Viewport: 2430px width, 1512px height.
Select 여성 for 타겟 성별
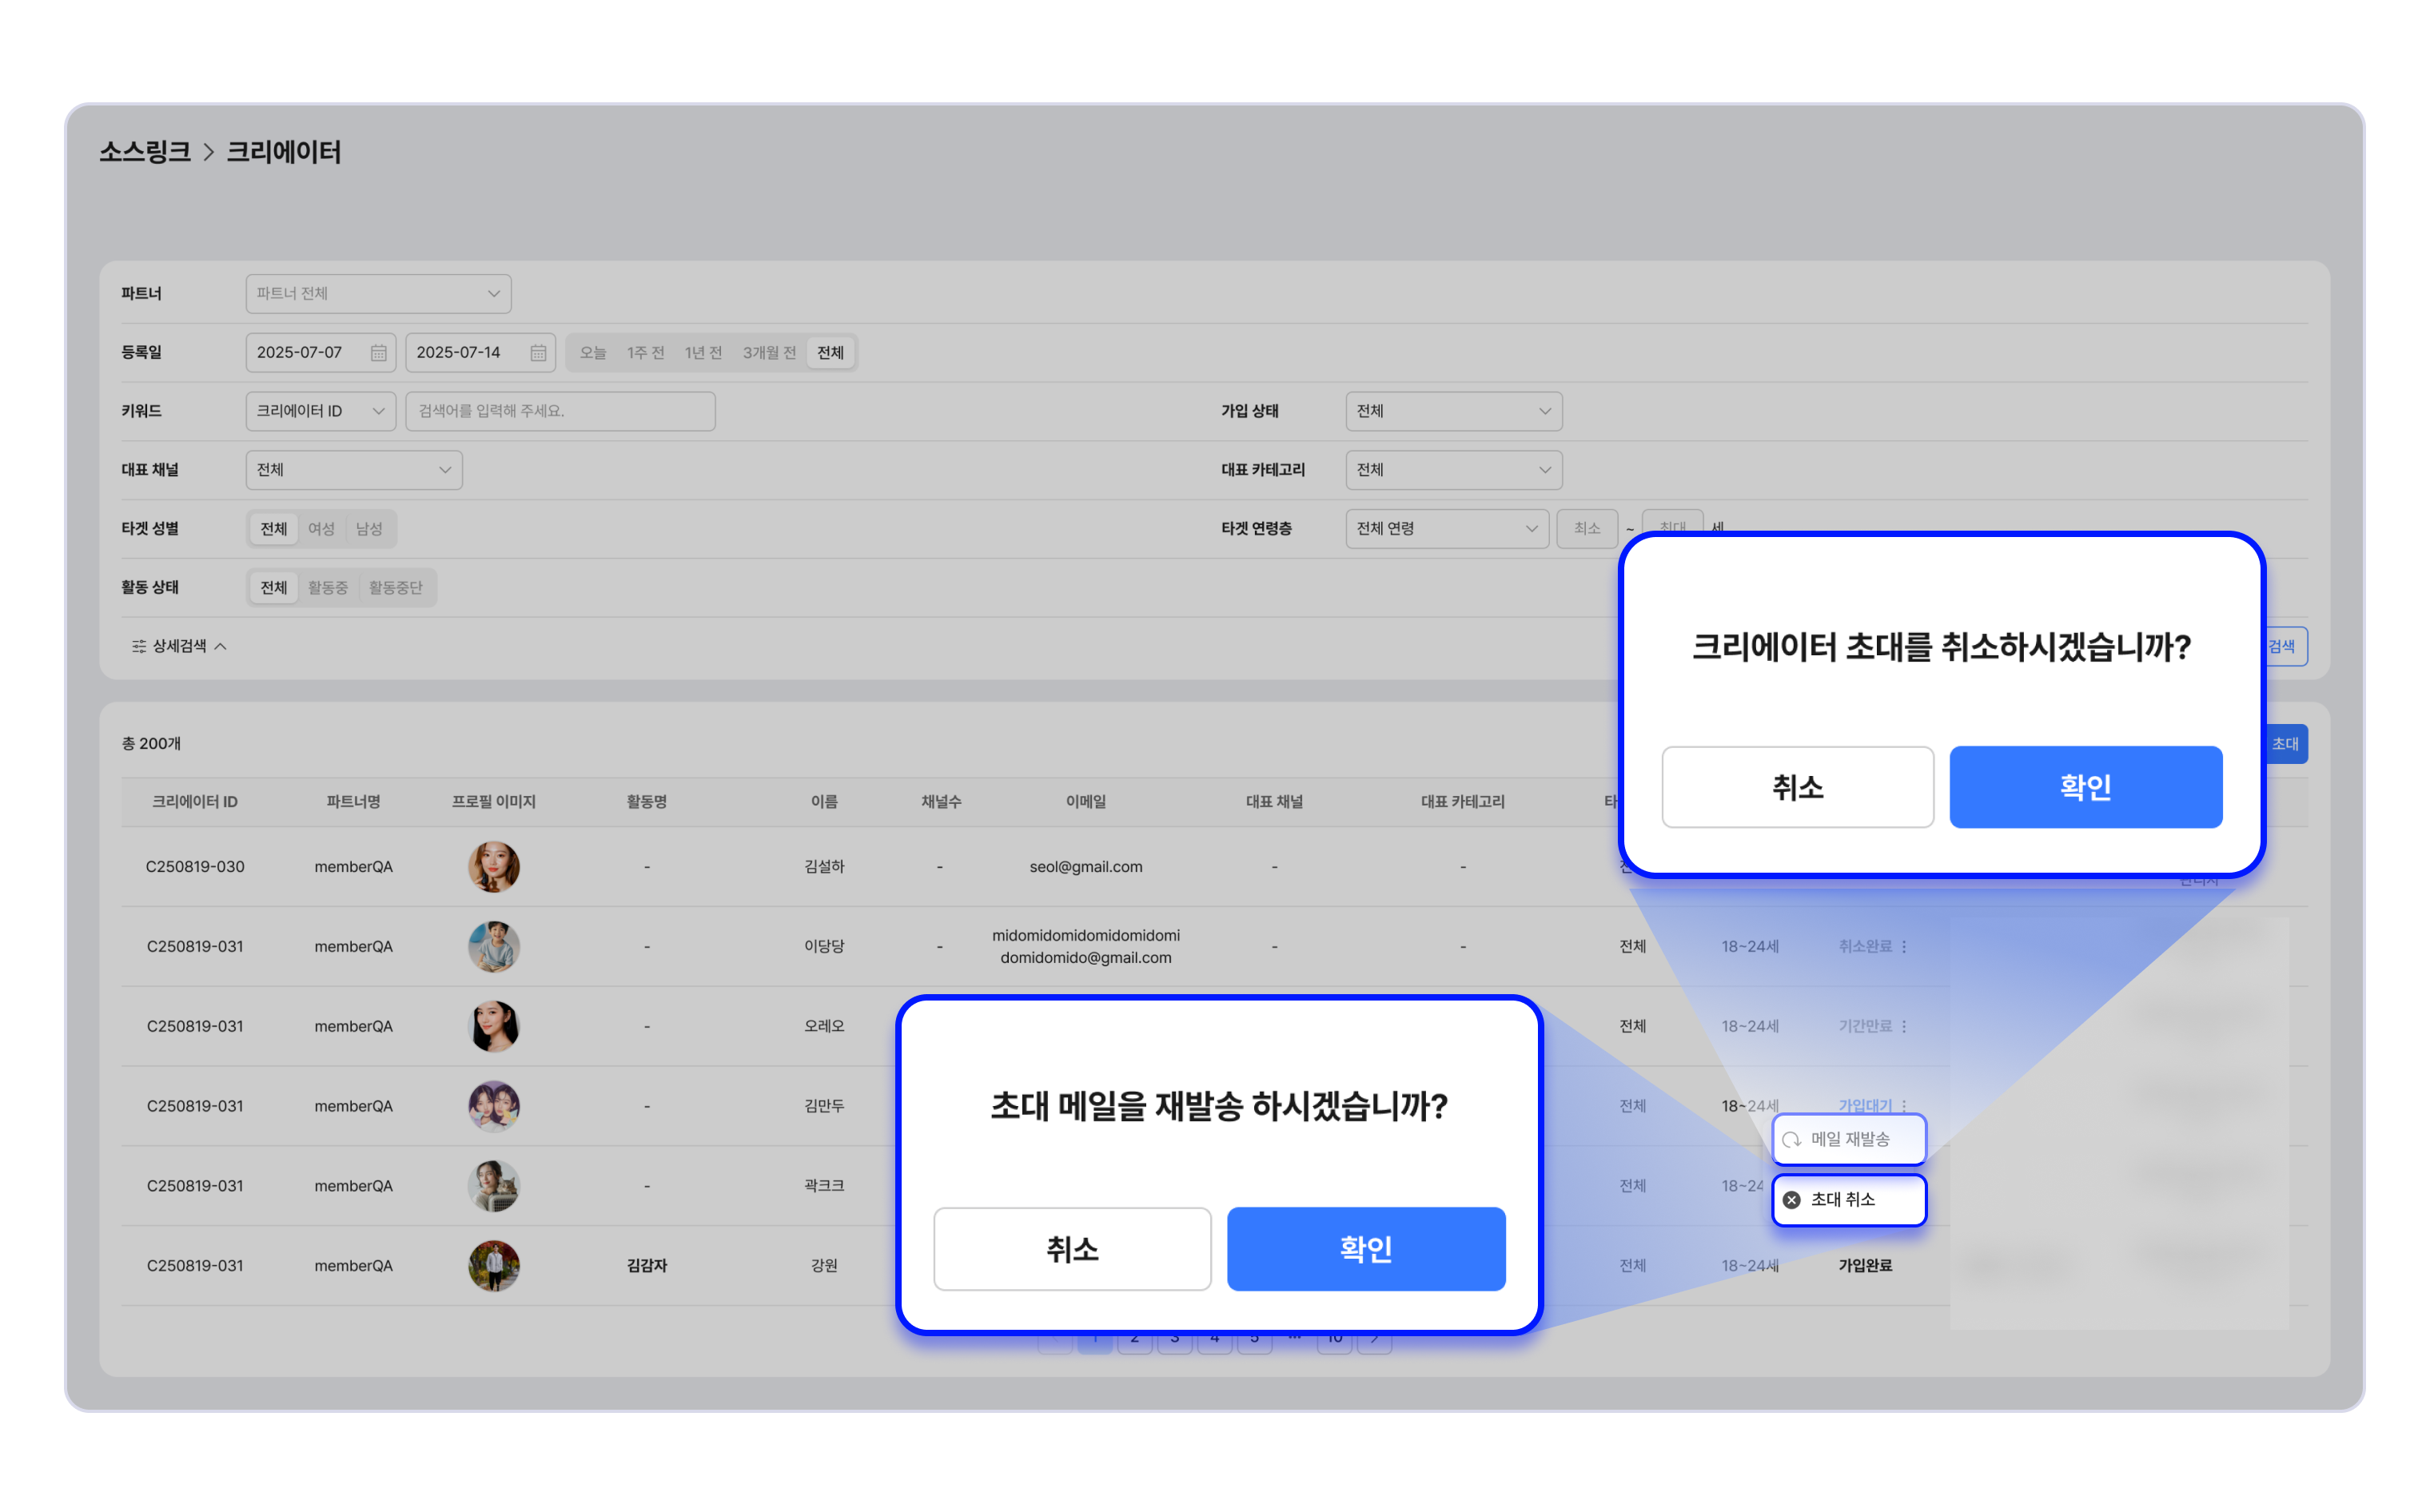[321, 529]
